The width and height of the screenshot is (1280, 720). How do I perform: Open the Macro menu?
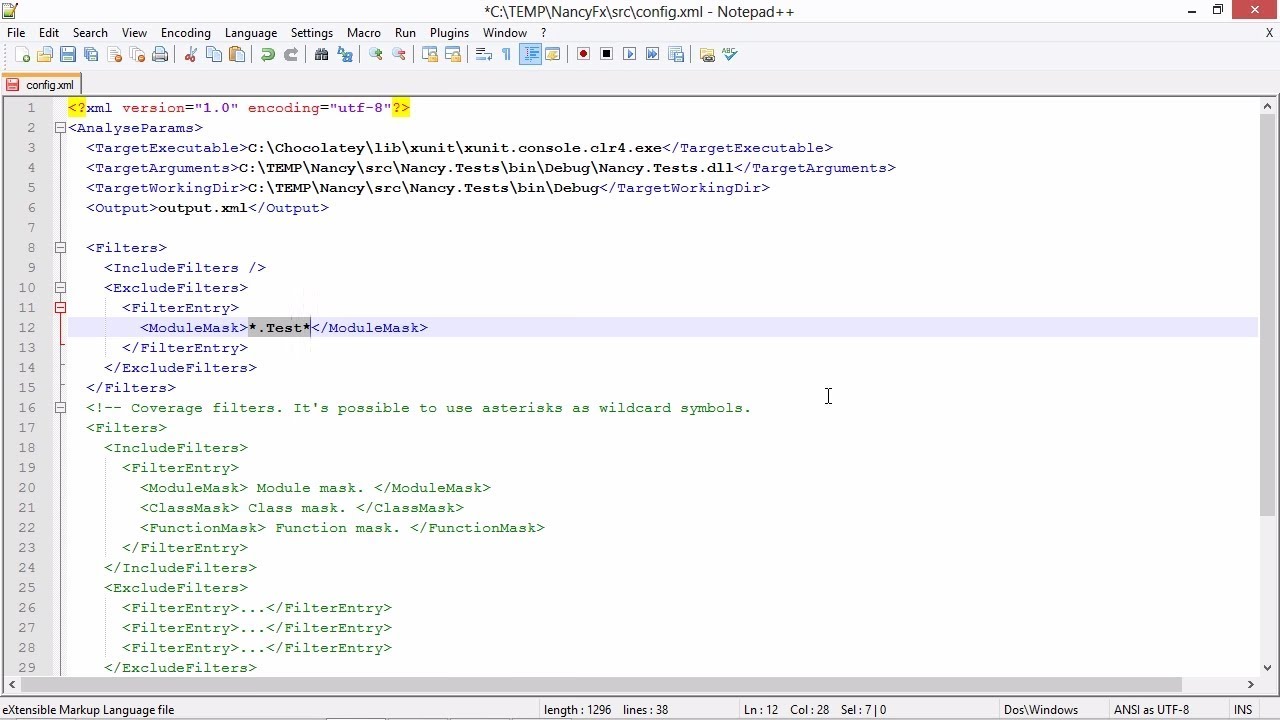tap(364, 33)
